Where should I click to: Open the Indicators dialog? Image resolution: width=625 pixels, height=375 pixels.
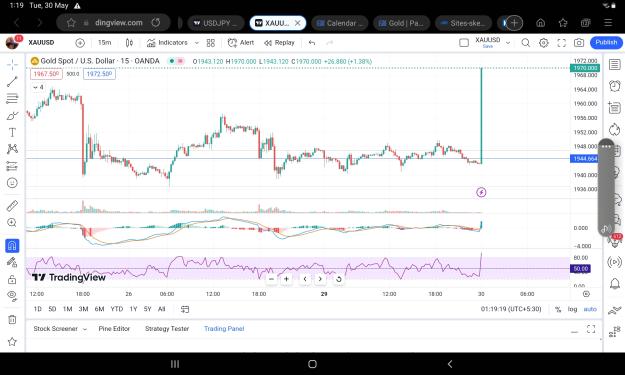click(x=167, y=43)
